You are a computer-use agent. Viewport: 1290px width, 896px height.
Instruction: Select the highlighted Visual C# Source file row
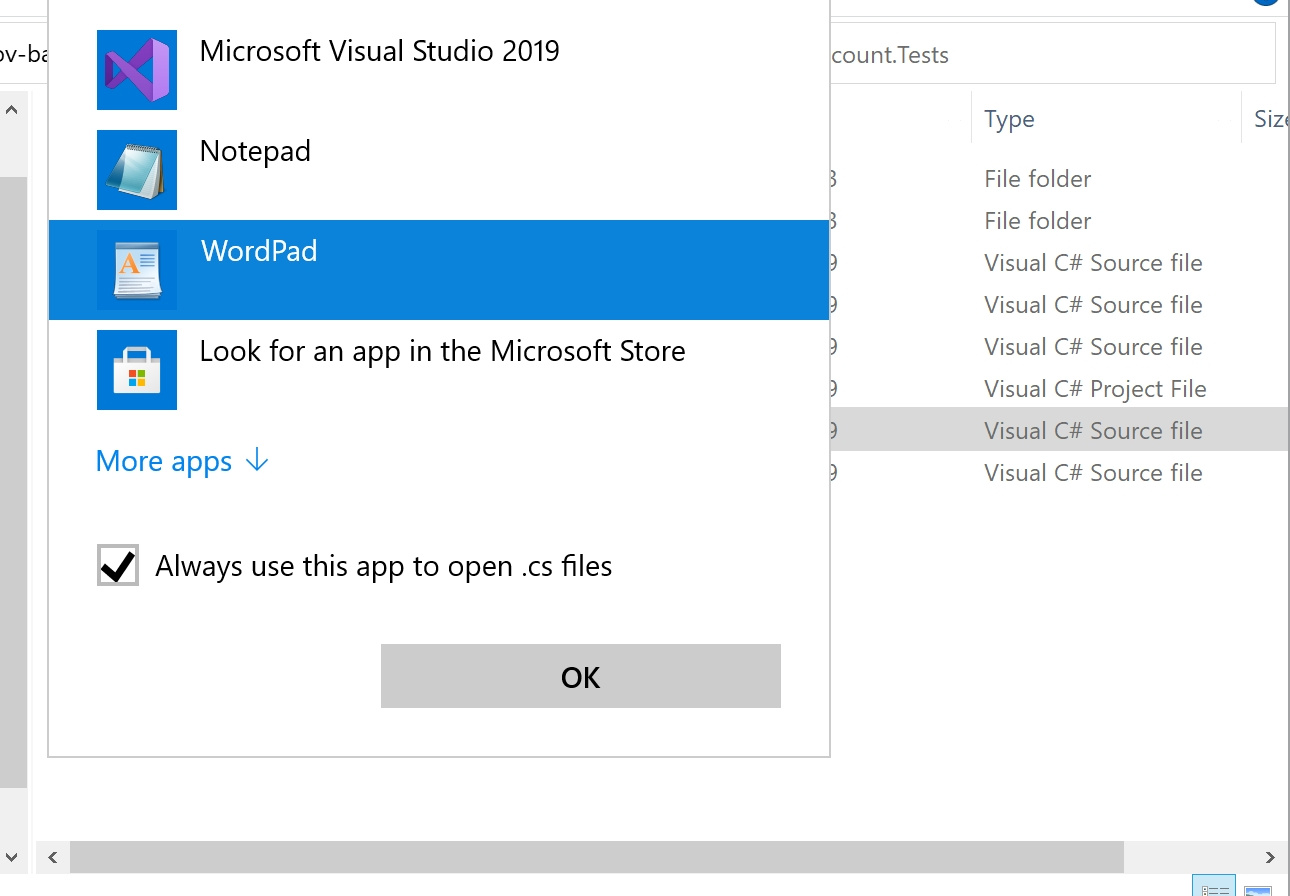1060,431
